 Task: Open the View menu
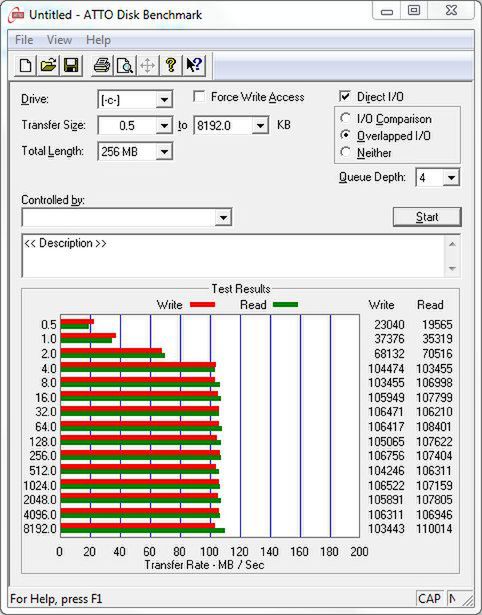[59, 40]
